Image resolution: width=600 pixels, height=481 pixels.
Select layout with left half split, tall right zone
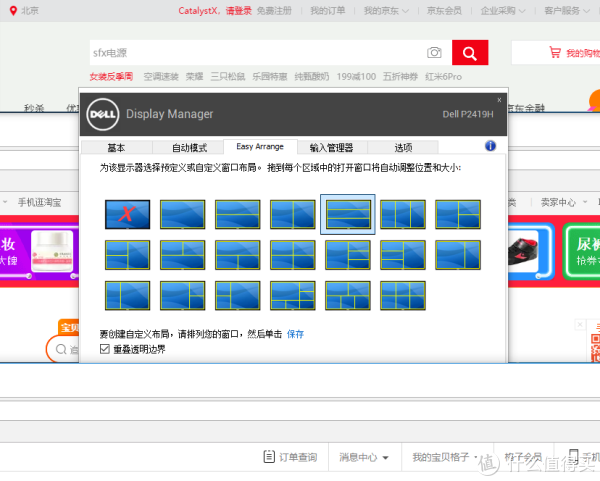[127, 255]
